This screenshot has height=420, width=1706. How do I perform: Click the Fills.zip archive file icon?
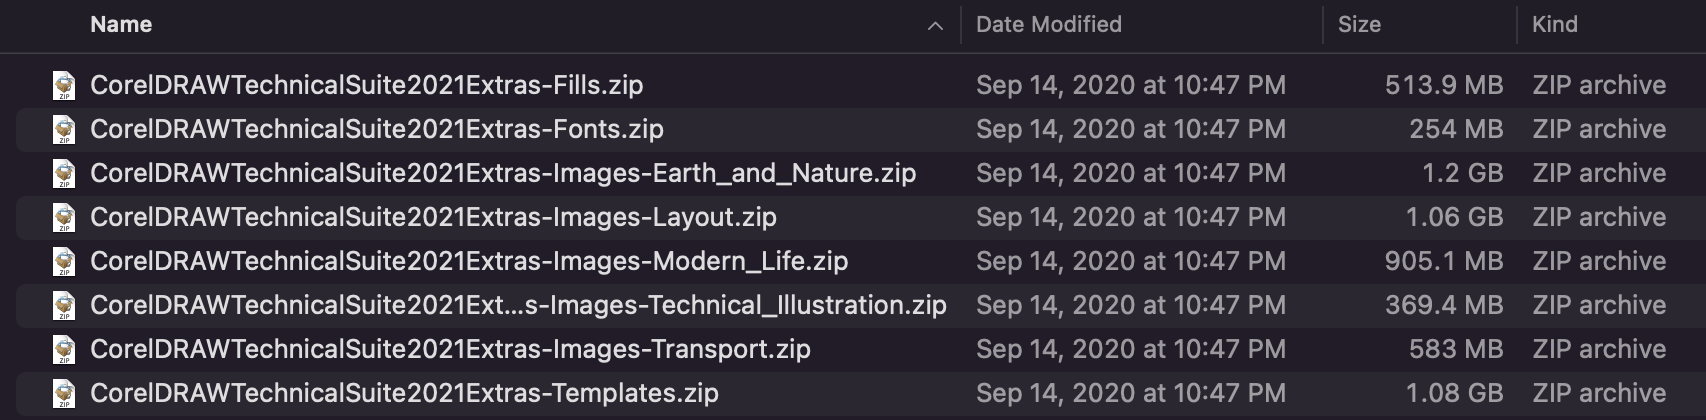[x=64, y=86]
